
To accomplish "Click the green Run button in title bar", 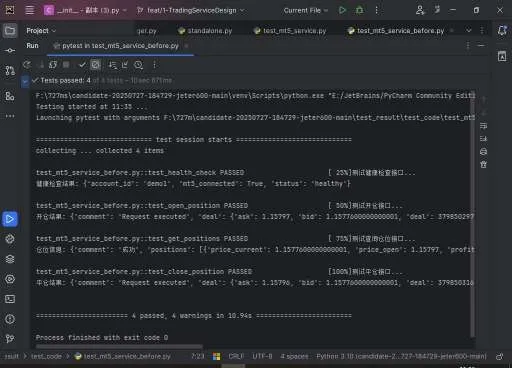I will [342, 10].
